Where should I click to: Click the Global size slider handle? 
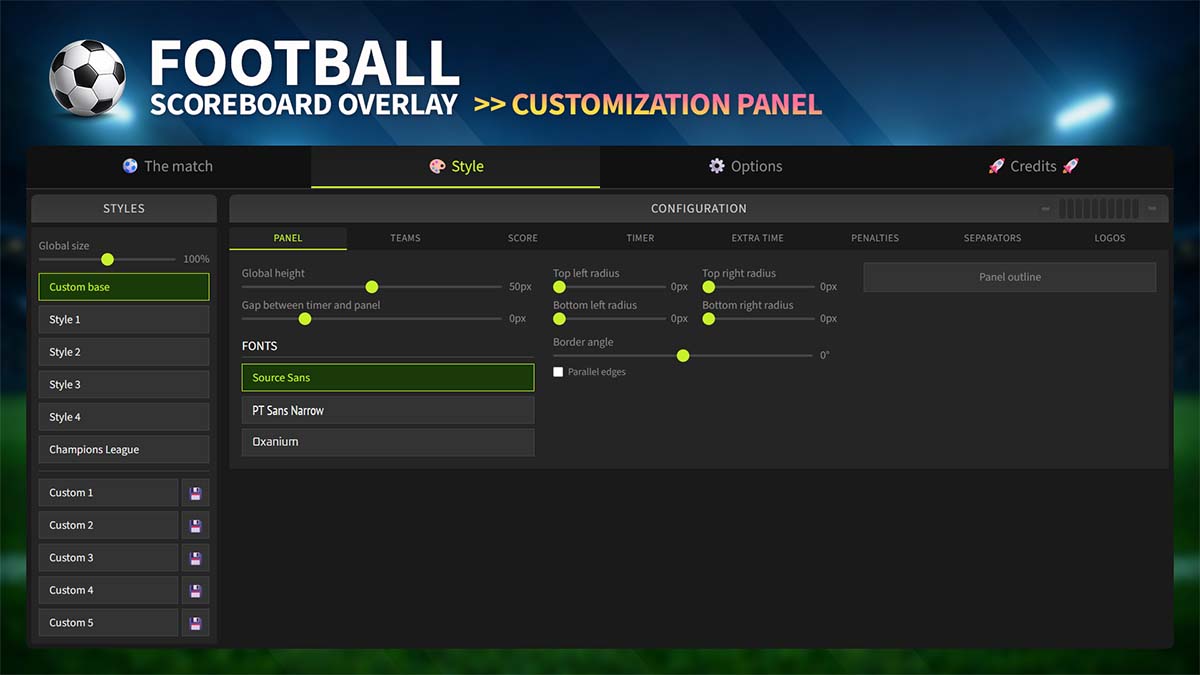(107, 259)
